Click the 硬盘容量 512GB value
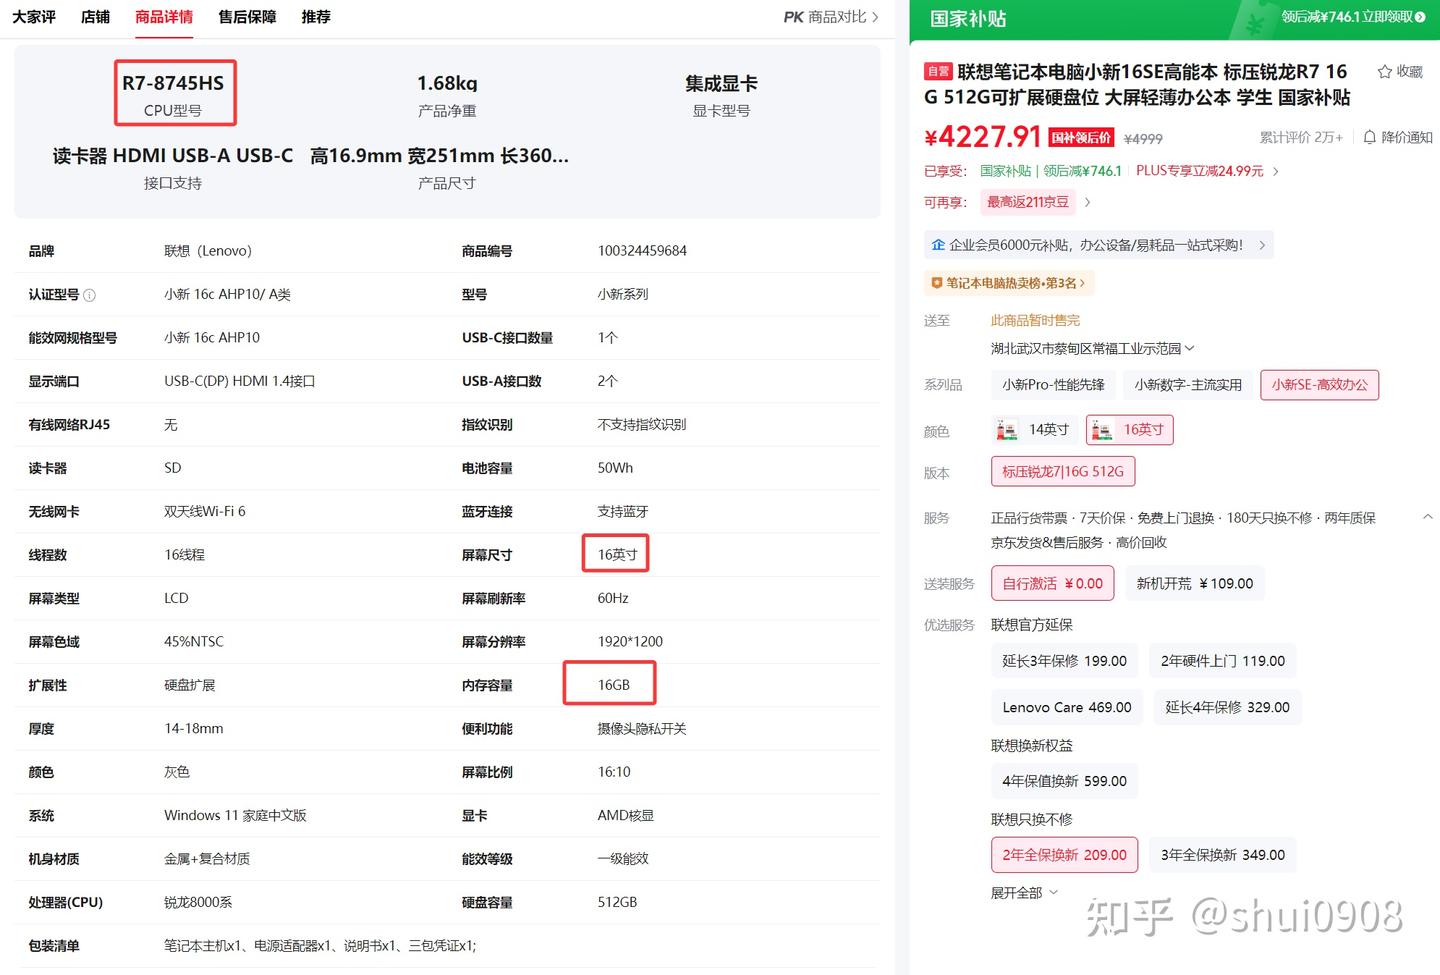Viewport: 1440px width, 975px height. click(617, 902)
